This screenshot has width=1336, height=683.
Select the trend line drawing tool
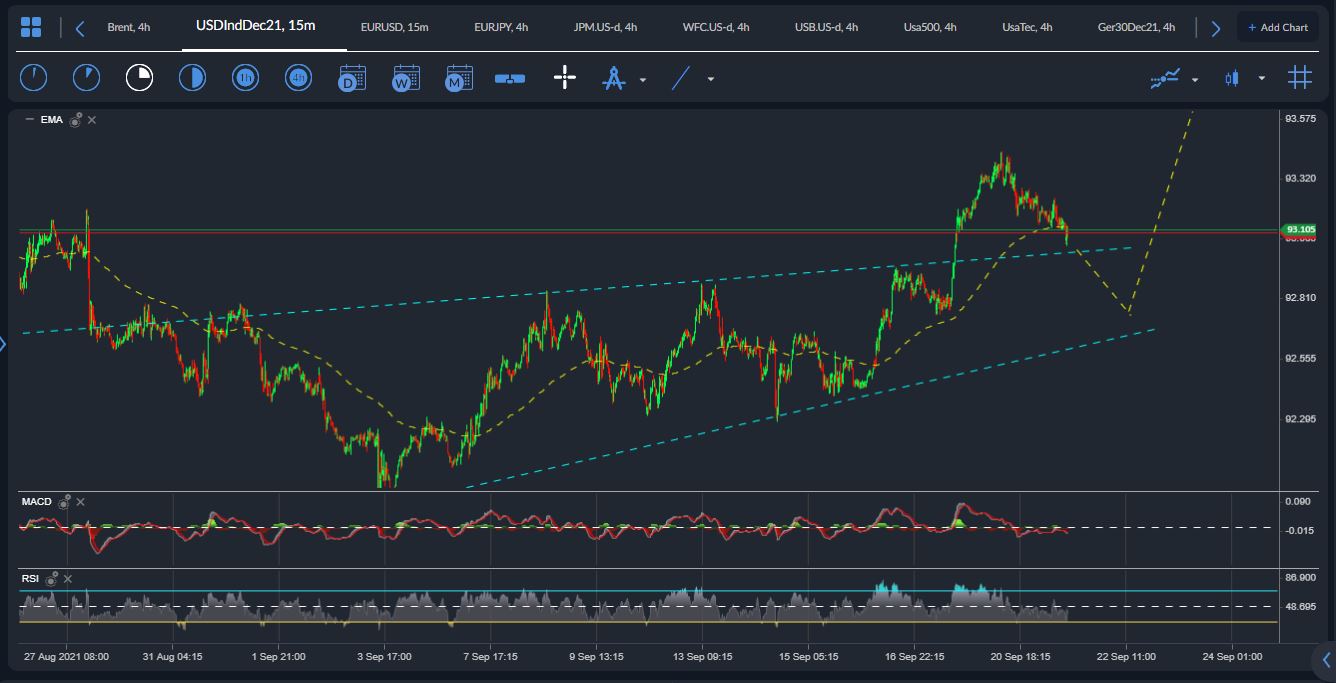(x=681, y=78)
